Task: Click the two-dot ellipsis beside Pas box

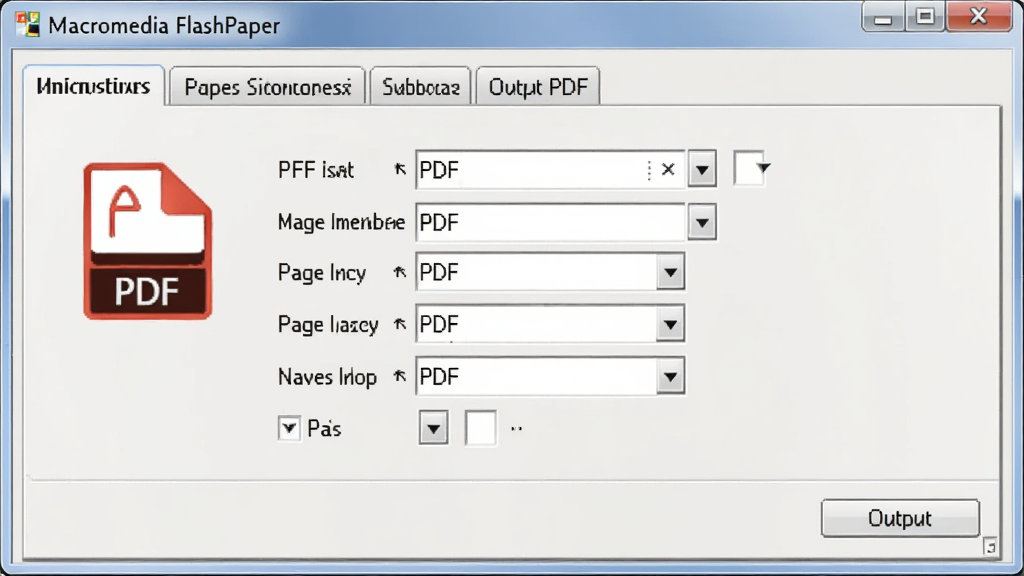Action: pyautogui.click(x=517, y=429)
